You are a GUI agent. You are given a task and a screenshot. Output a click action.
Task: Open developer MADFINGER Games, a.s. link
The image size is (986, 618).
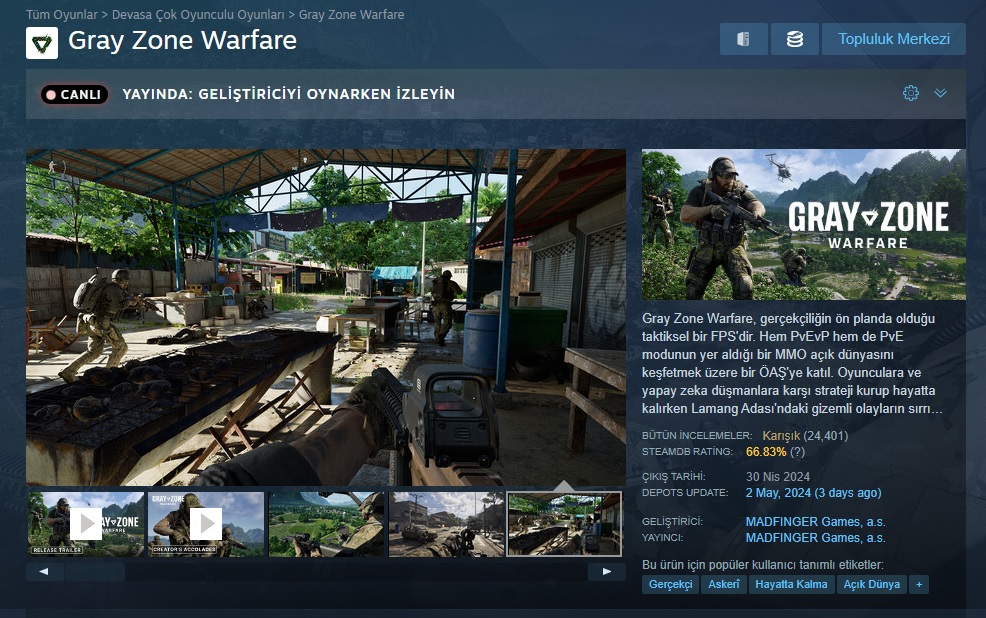tap(815, 522)
